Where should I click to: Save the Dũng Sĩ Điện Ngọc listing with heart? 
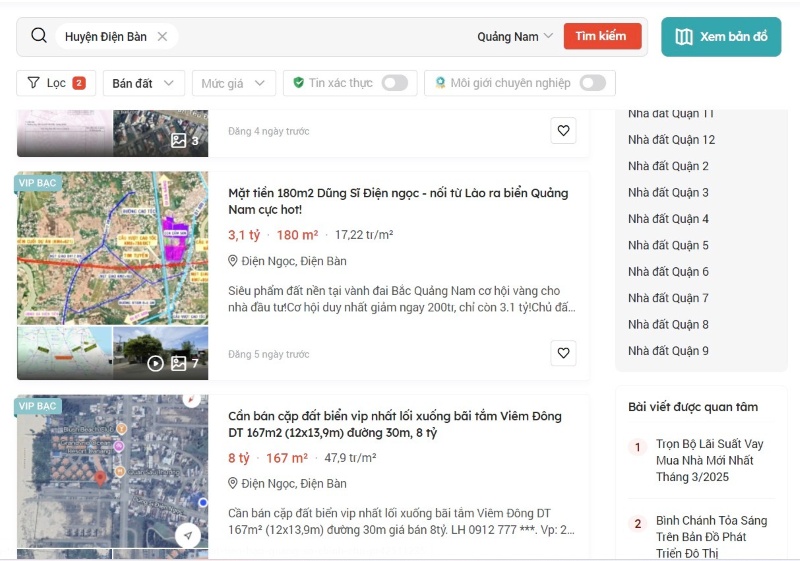click(x=563, y=353)
